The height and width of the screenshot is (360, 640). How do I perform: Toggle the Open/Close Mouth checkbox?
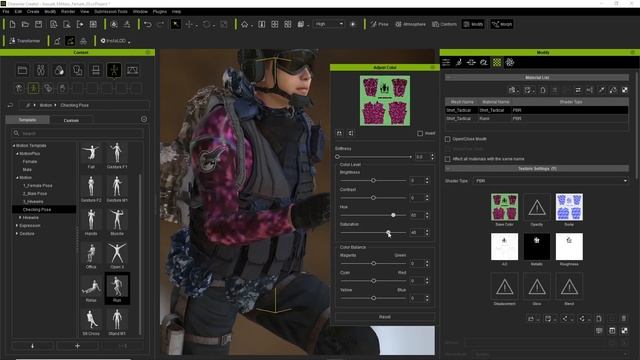(x=448, y=139)
